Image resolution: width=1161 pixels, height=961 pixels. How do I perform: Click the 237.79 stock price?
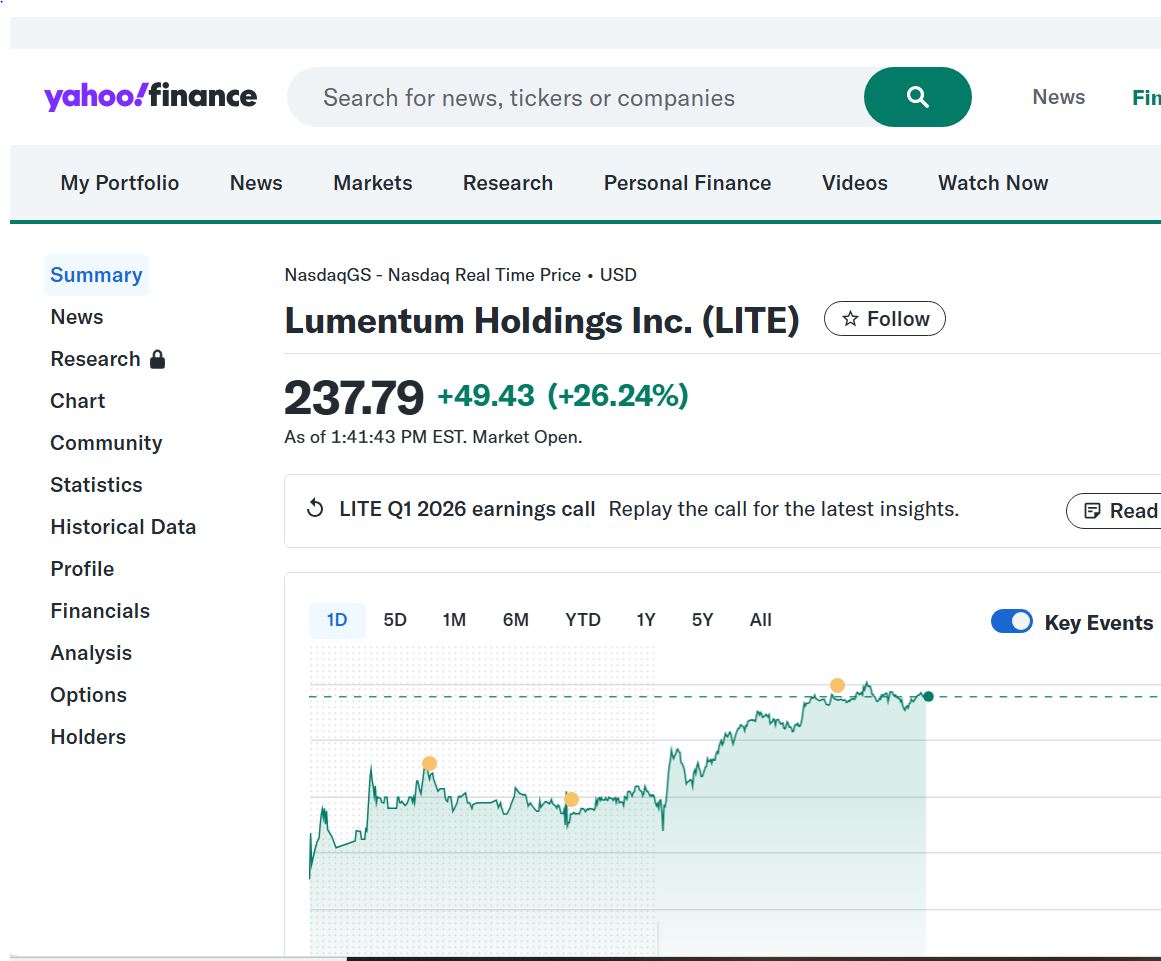354,398
